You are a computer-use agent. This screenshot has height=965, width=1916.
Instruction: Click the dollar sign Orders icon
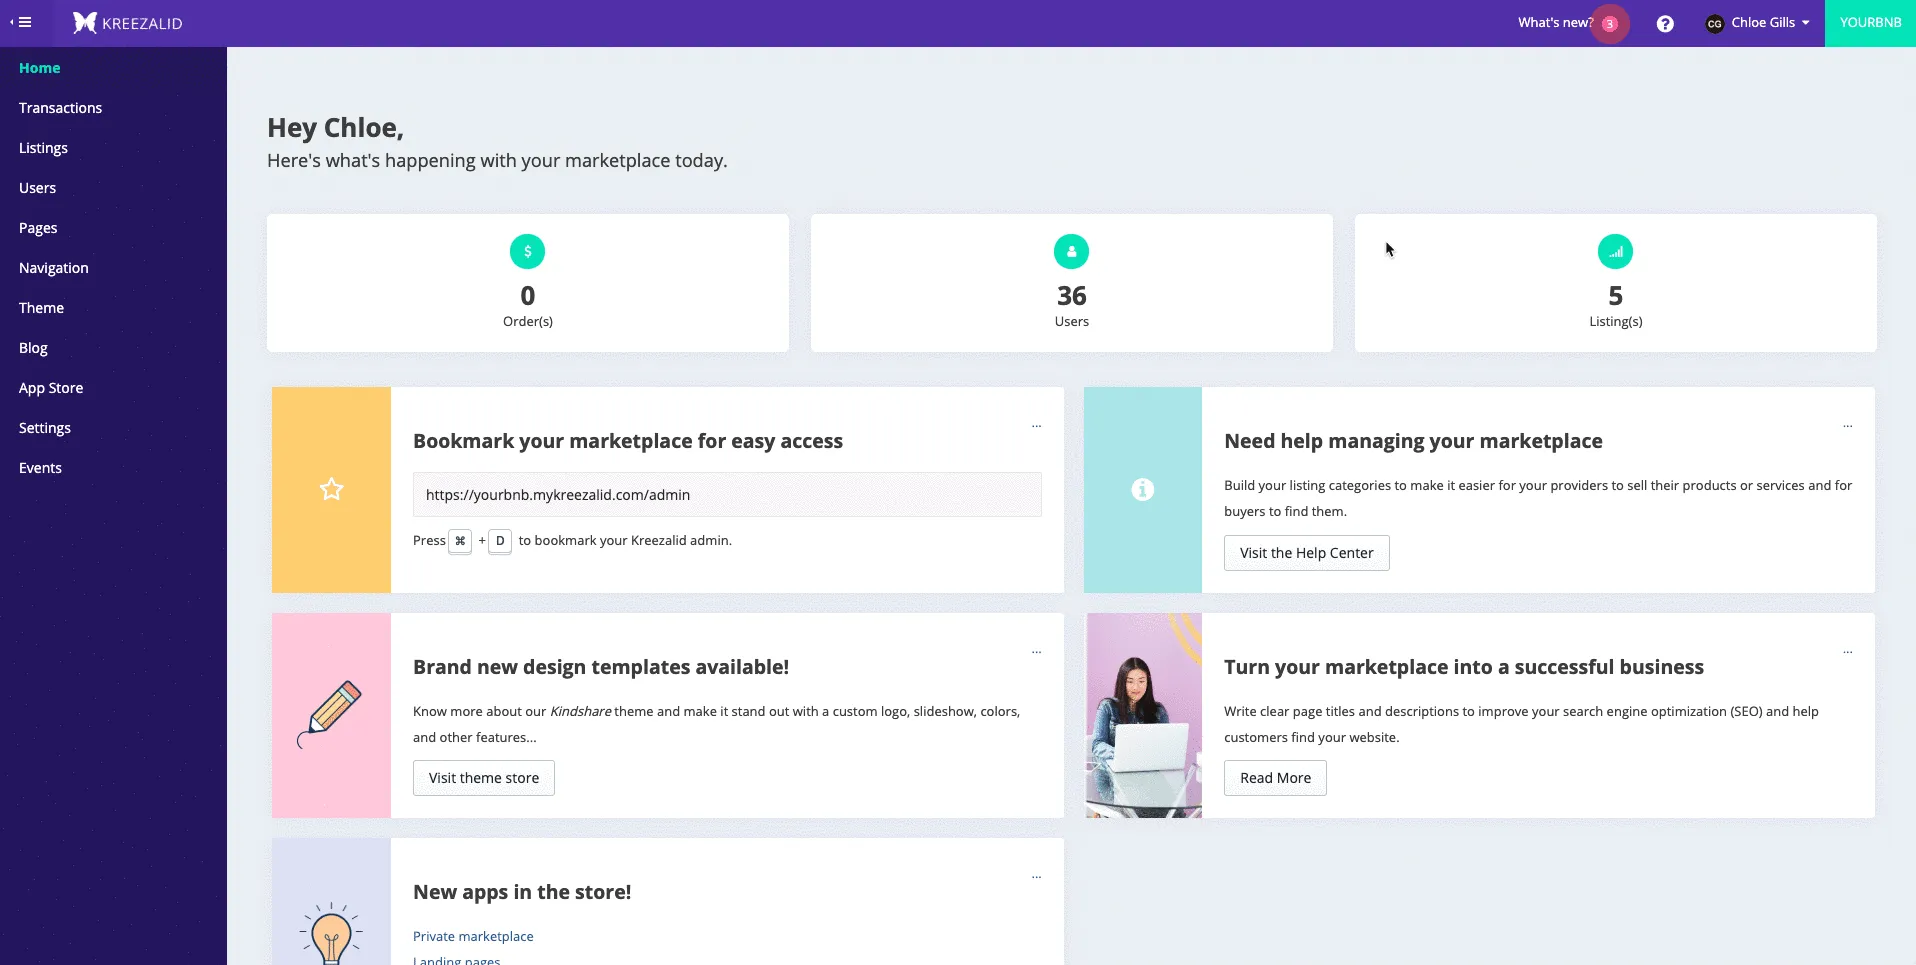(527, 251)
